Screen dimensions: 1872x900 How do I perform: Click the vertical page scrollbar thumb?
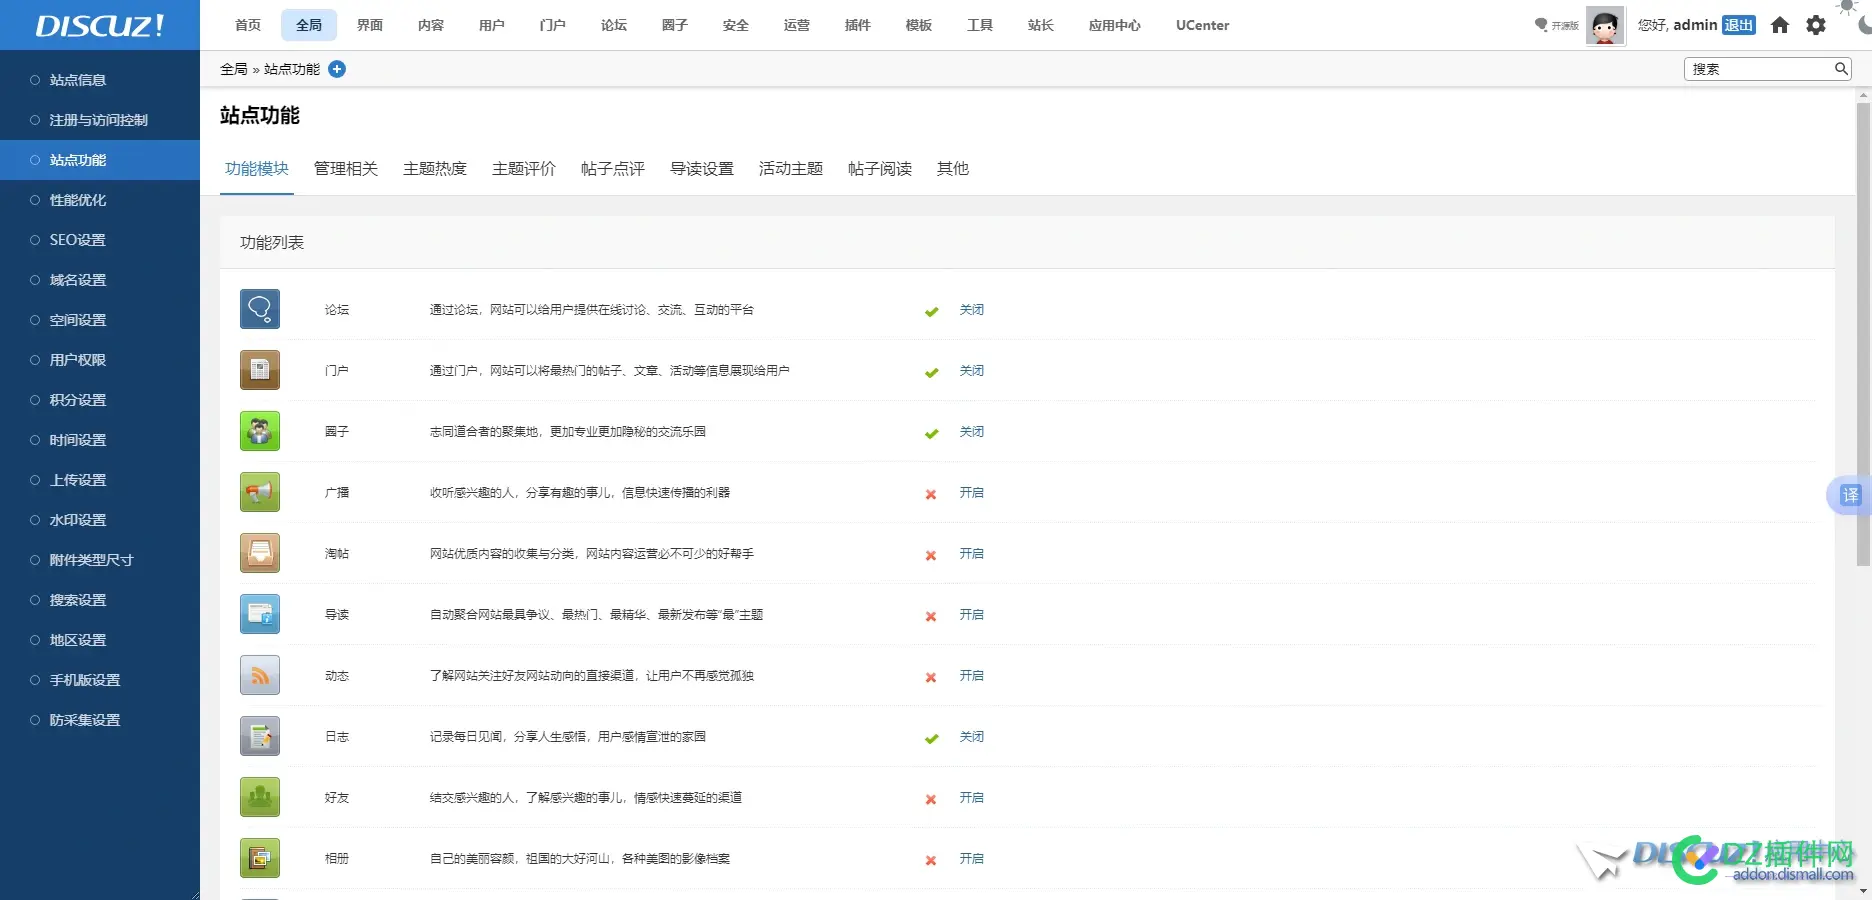1863,333
